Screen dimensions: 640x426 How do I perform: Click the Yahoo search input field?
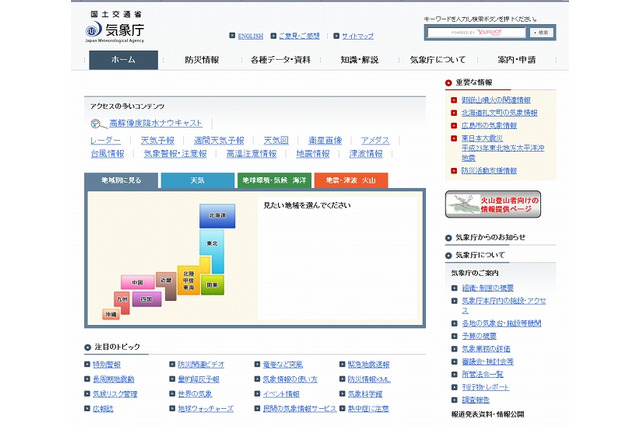tap(476, 33)
